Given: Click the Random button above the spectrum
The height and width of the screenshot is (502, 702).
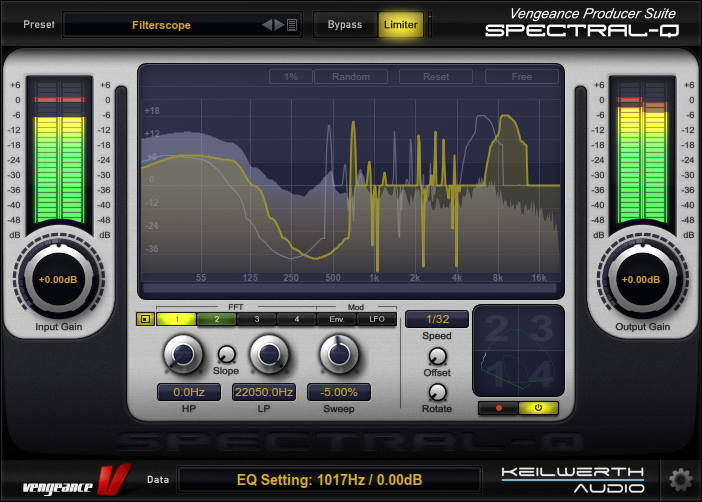Looking at the screenshot, I should (x=351, y=77).
